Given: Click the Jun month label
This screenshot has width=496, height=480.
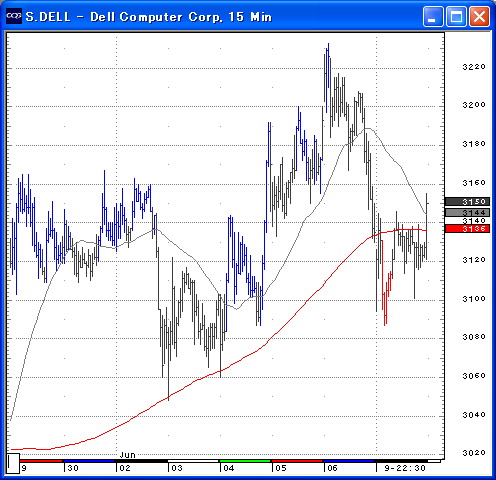Looking at the screenshot, I should click(x=127, y=455).
